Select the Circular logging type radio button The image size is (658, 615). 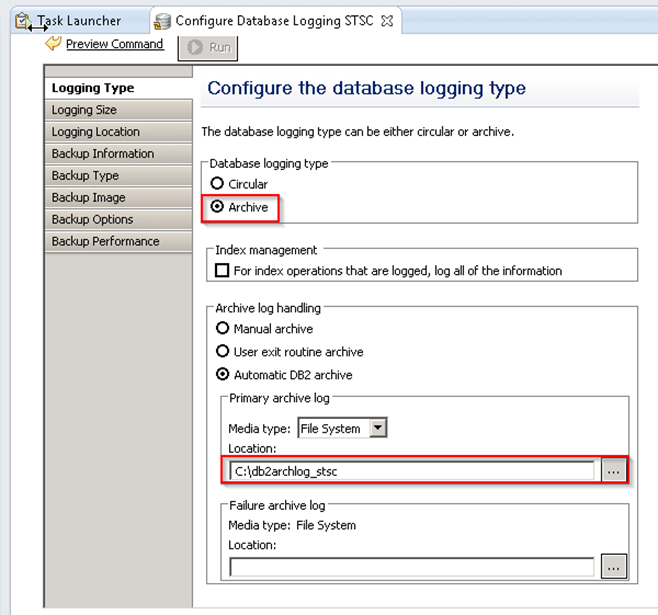[x=217, y=184]
